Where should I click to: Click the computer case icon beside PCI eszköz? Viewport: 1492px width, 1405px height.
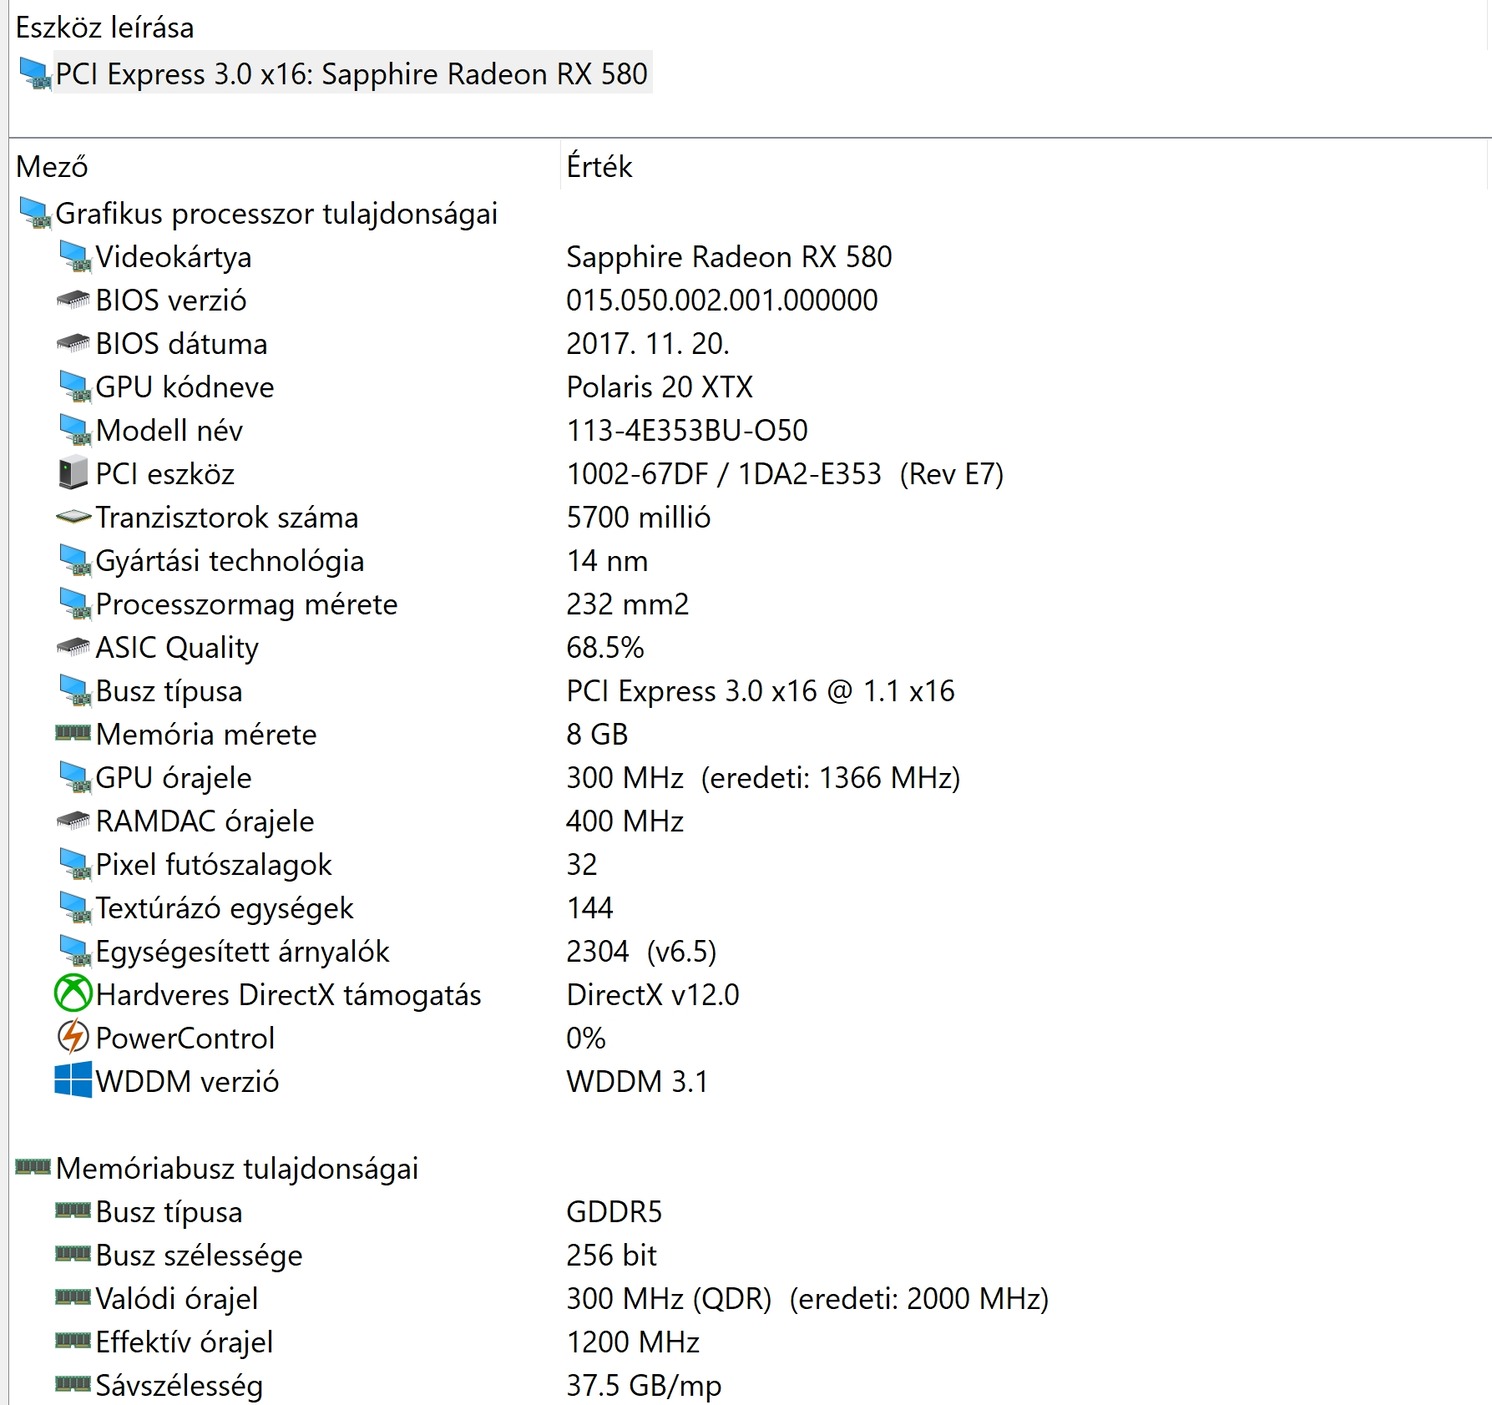tap(72, 473)
